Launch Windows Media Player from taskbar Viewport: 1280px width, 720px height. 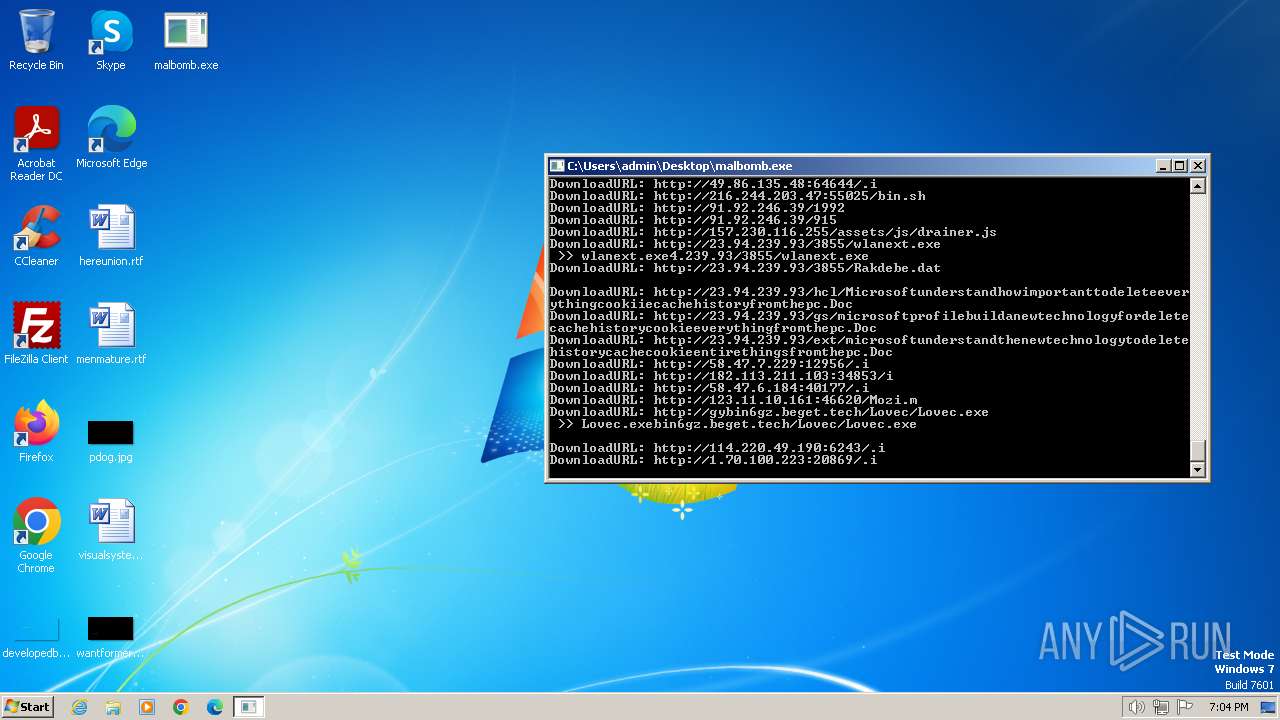pyautogui.click(x=147, y=707)
